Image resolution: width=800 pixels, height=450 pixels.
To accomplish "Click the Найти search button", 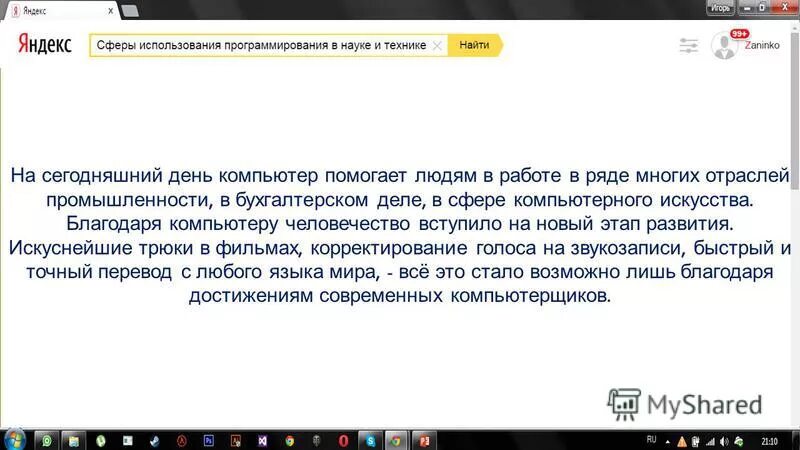I will [474, 45].
